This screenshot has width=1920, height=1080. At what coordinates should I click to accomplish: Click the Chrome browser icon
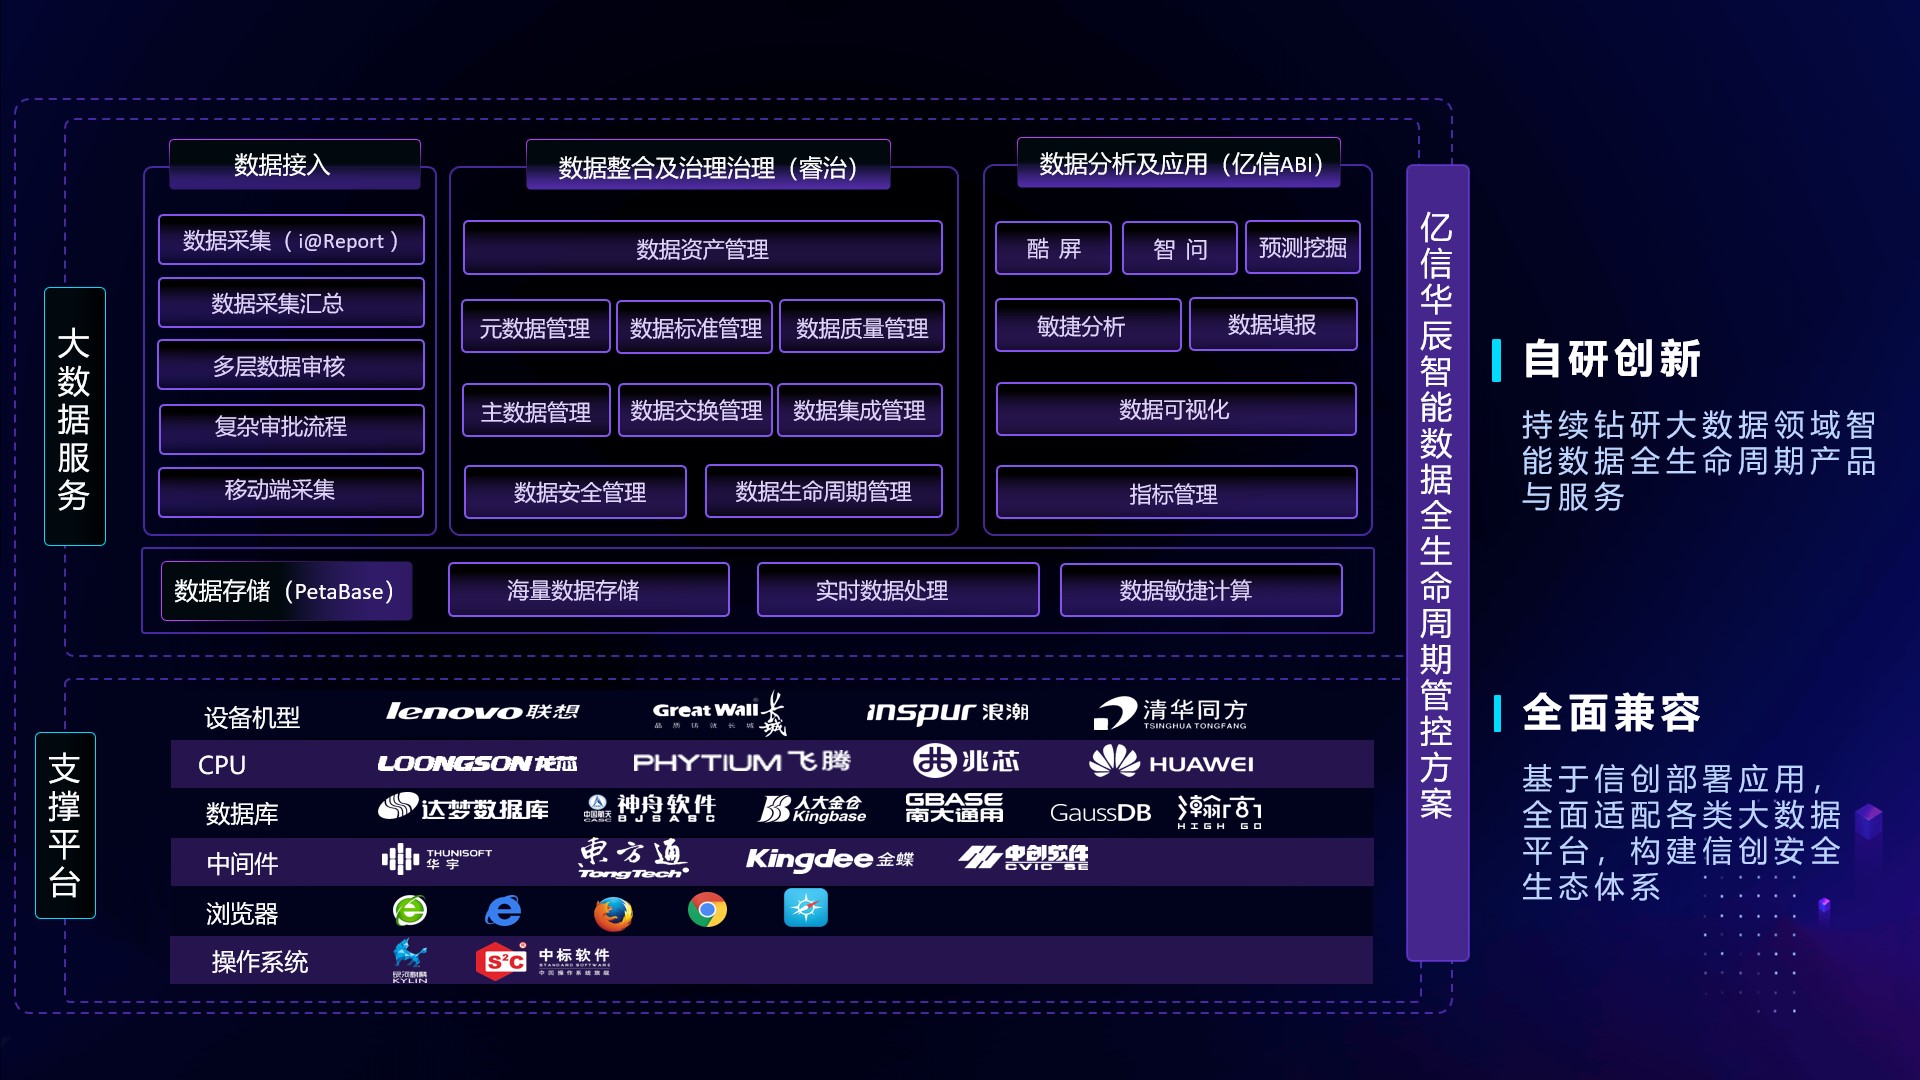coord(707,910)
